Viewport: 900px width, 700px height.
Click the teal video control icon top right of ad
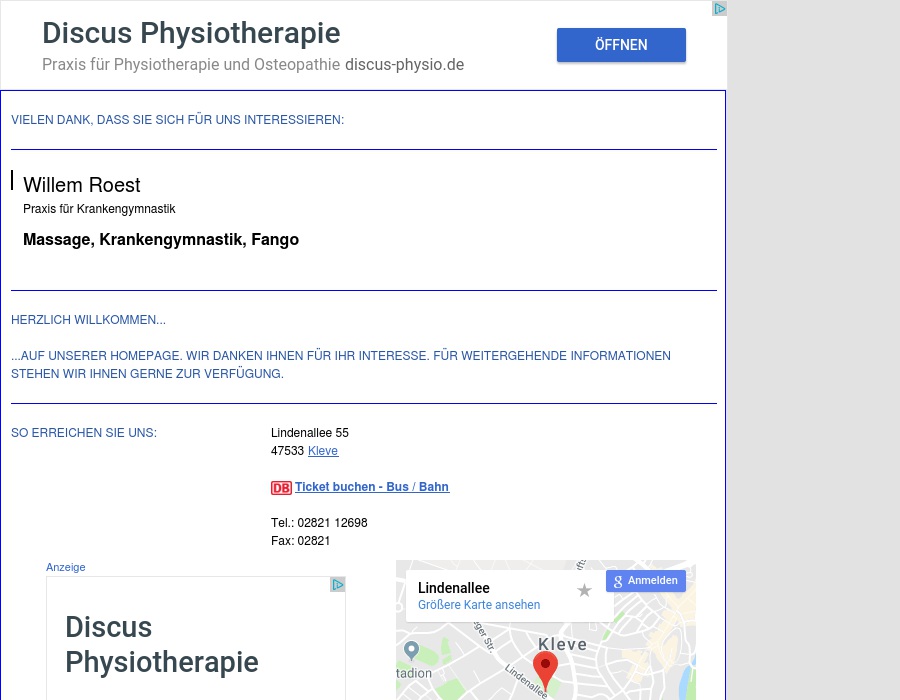[718, 8]
